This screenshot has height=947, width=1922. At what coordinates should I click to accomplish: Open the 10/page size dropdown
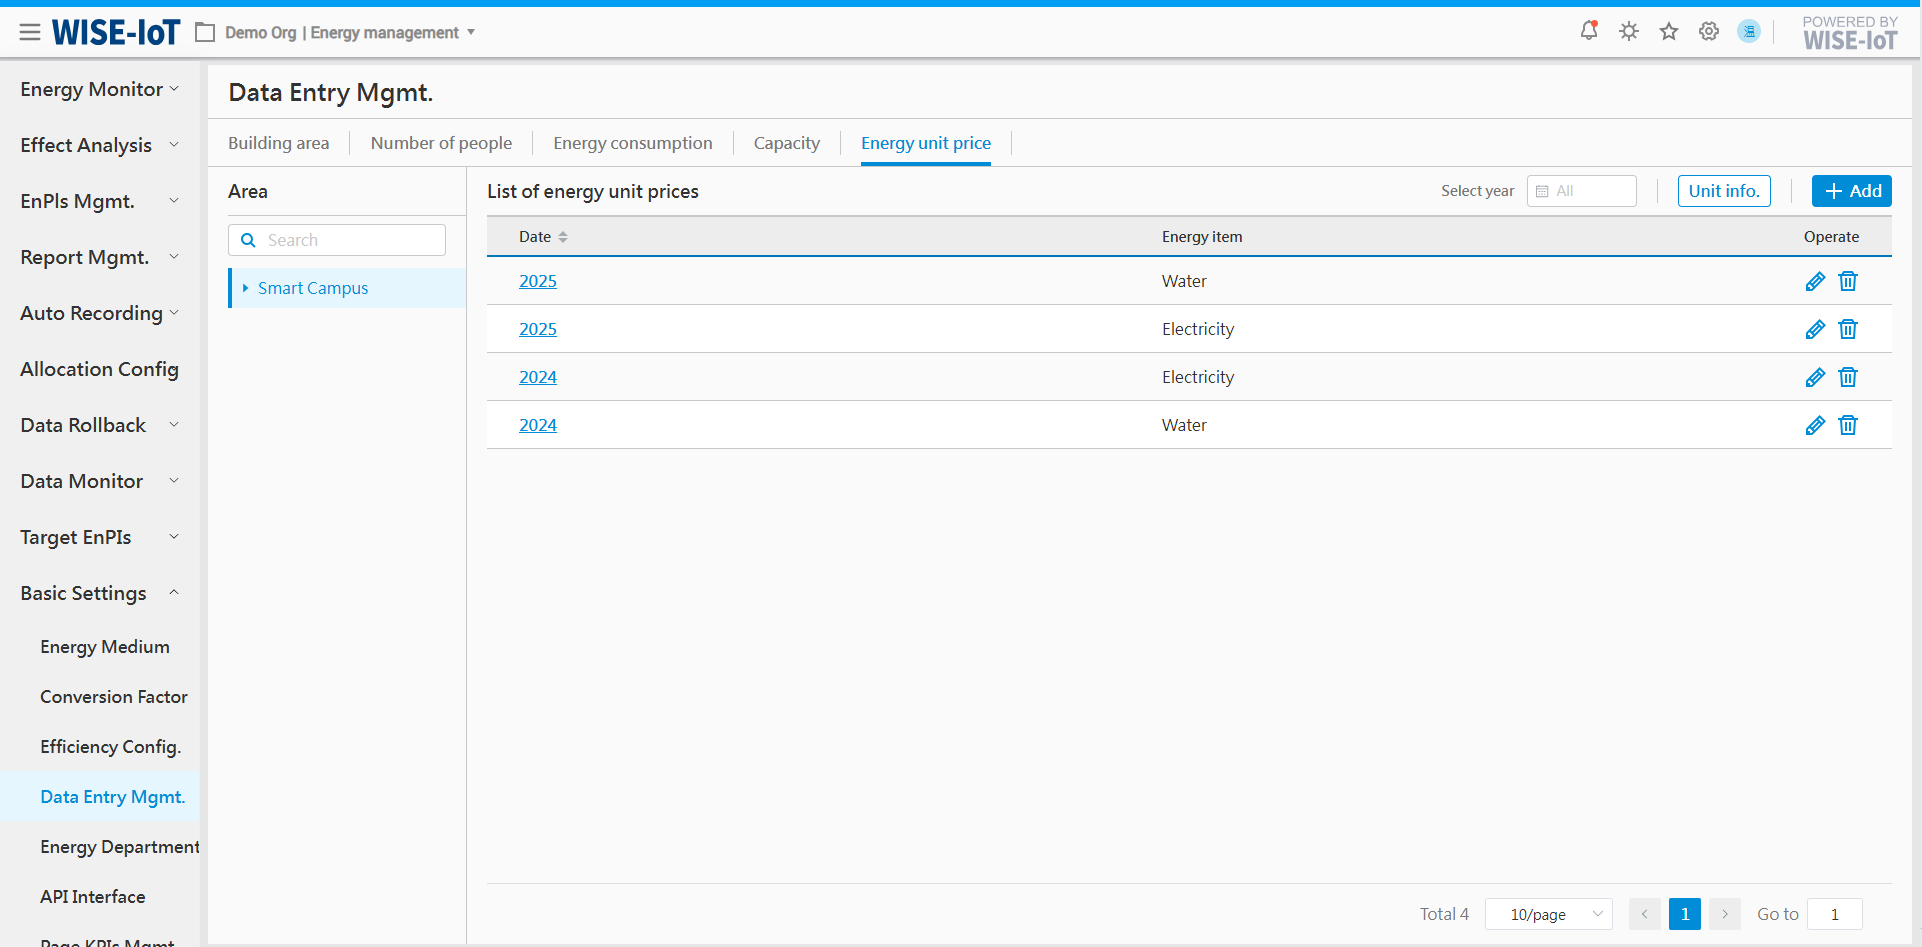[x=1548, y=914]
